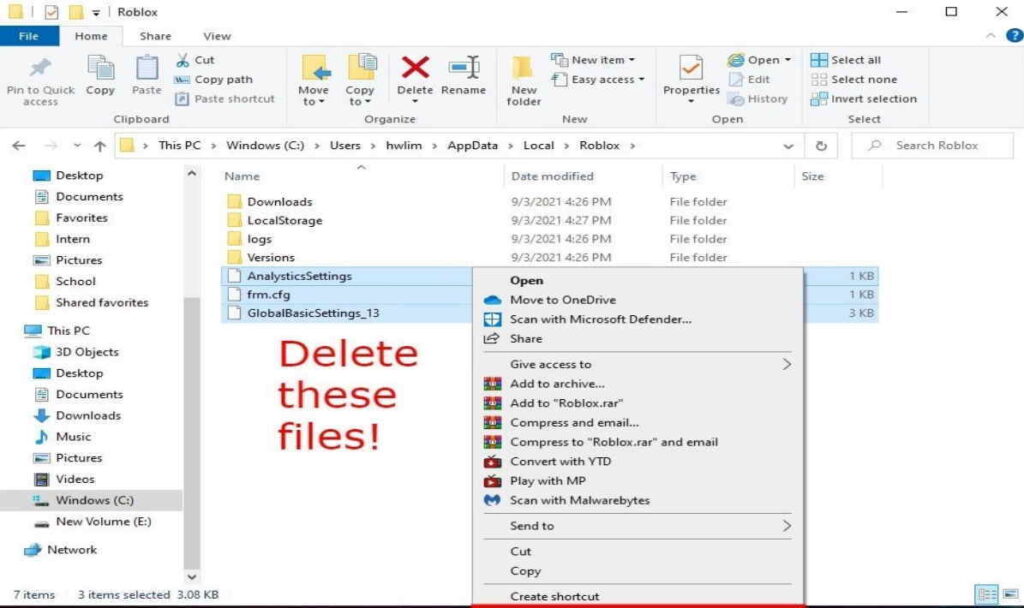Click AppData in the address path
This screenshot has height=608, width=1024.
click(x=472, y=146)
